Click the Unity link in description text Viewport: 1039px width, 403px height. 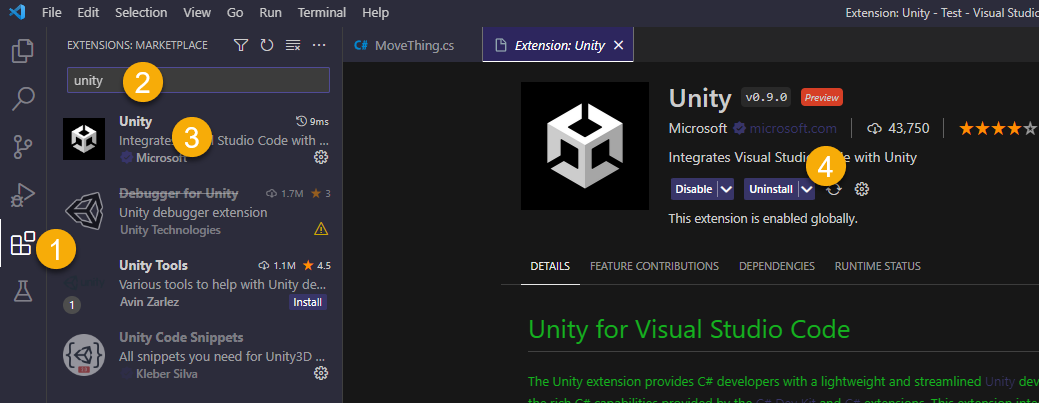pos(1000,382)
